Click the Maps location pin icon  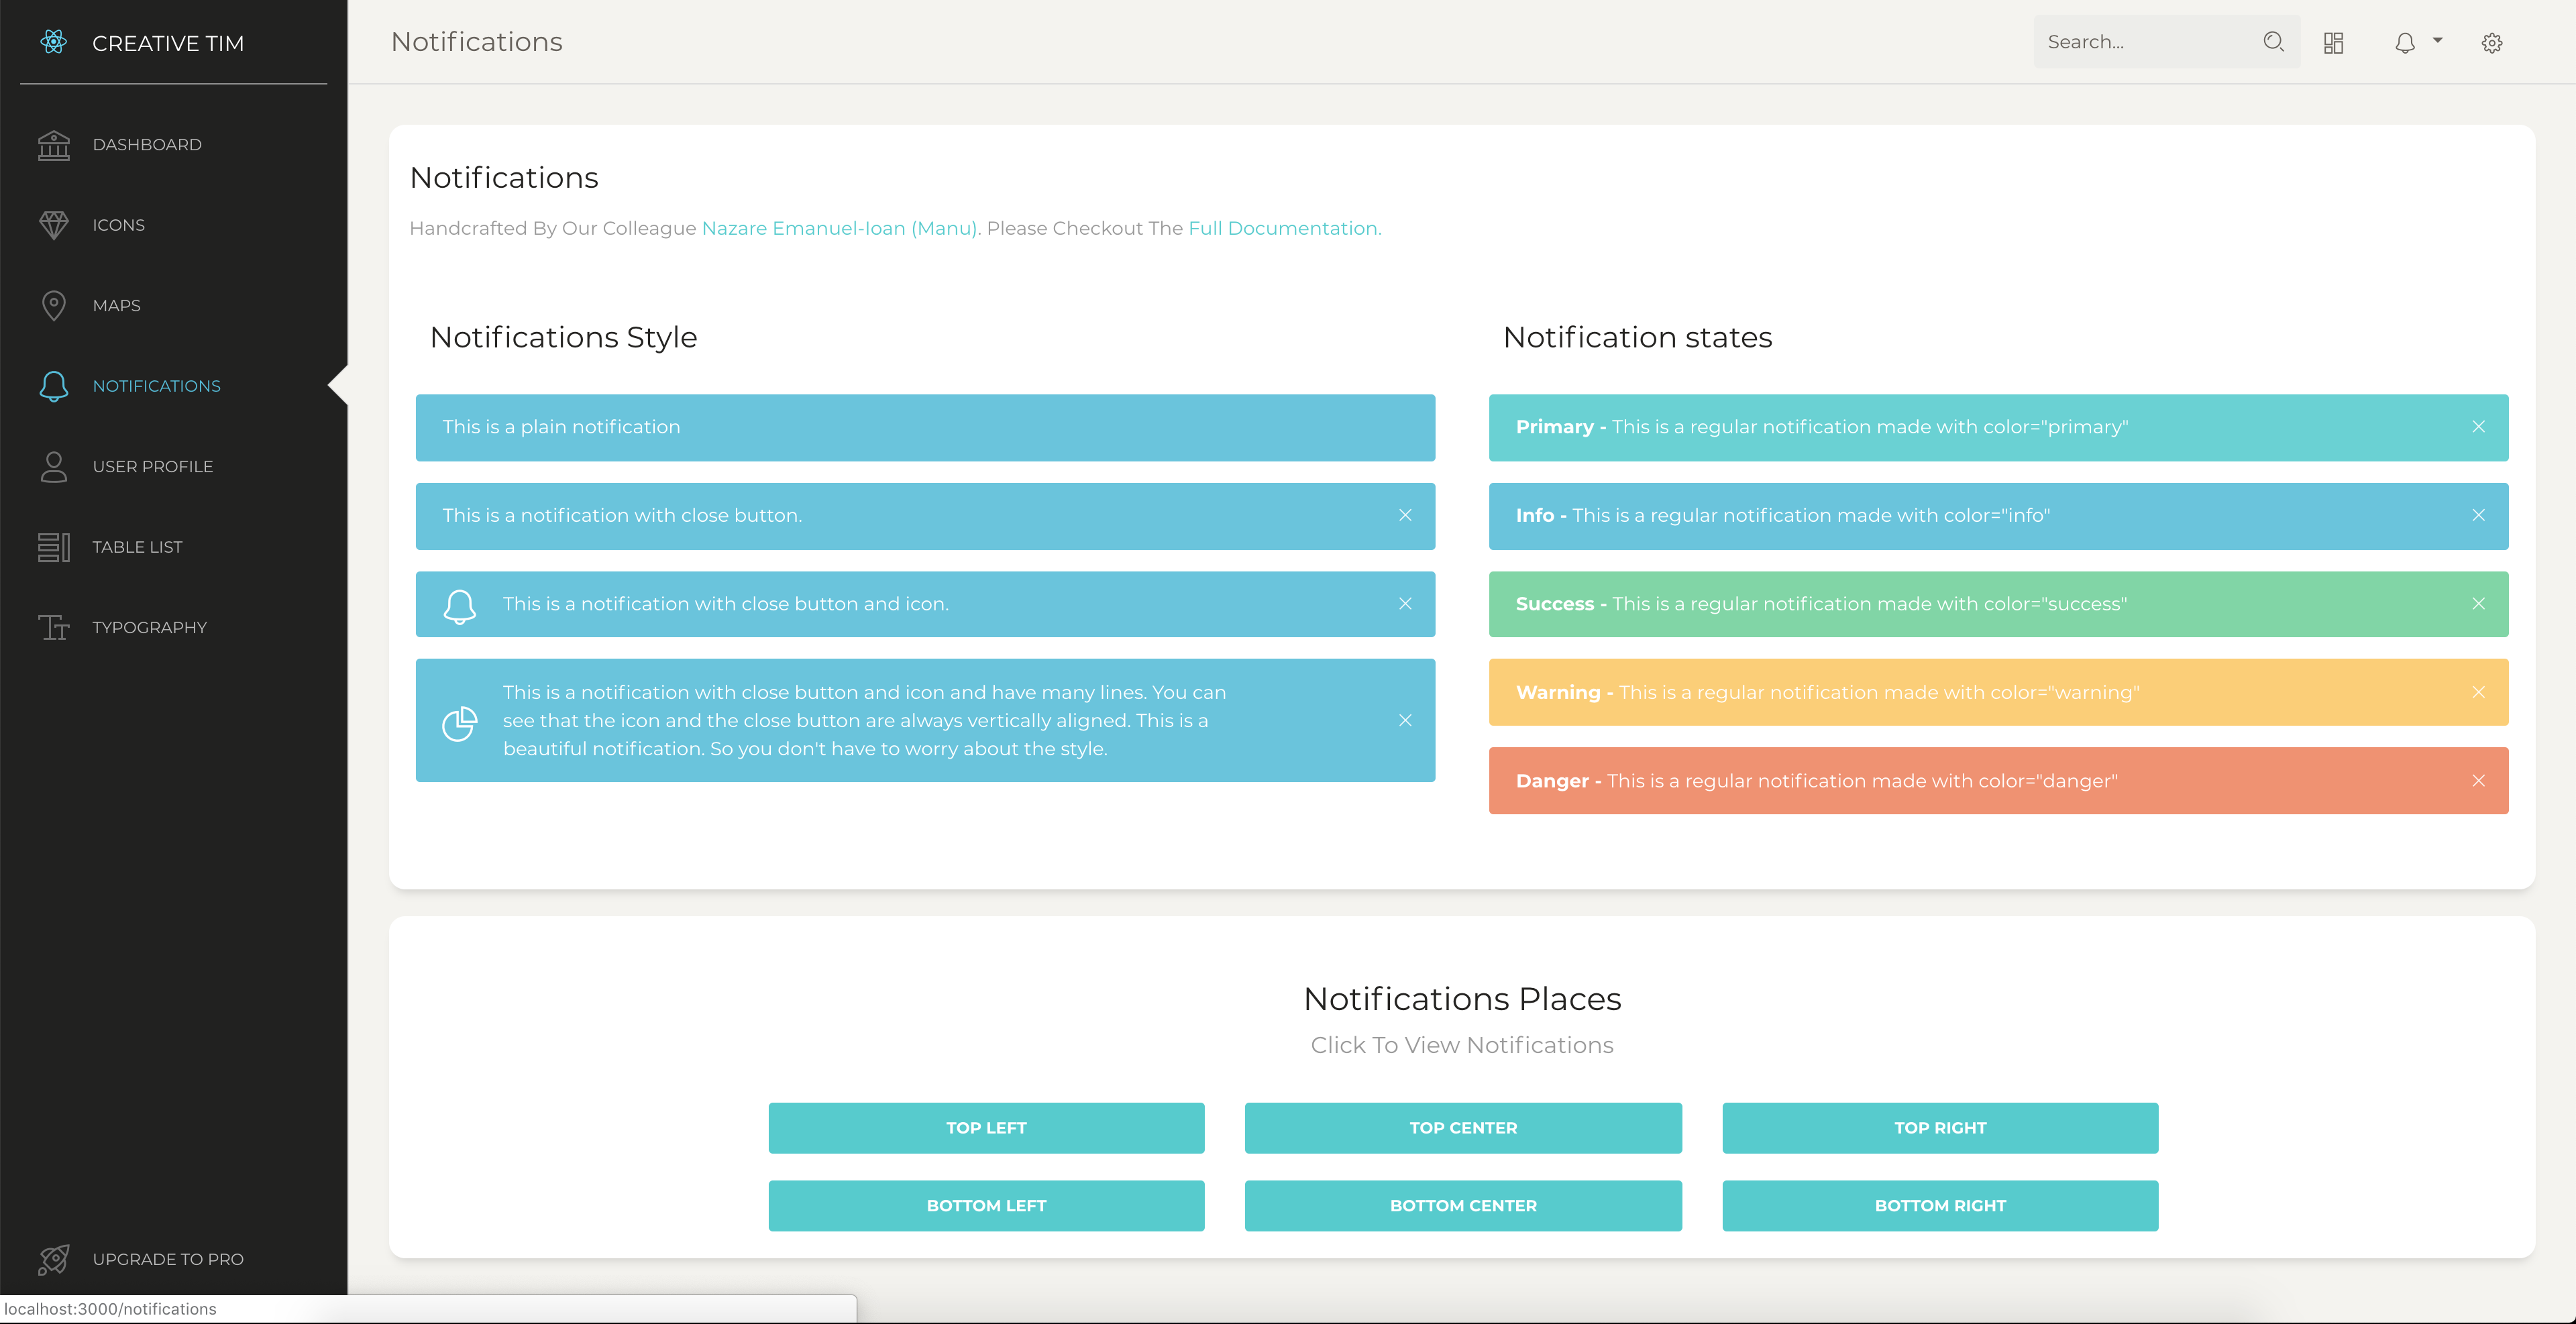pyautogui.click(x=54, y=305)
